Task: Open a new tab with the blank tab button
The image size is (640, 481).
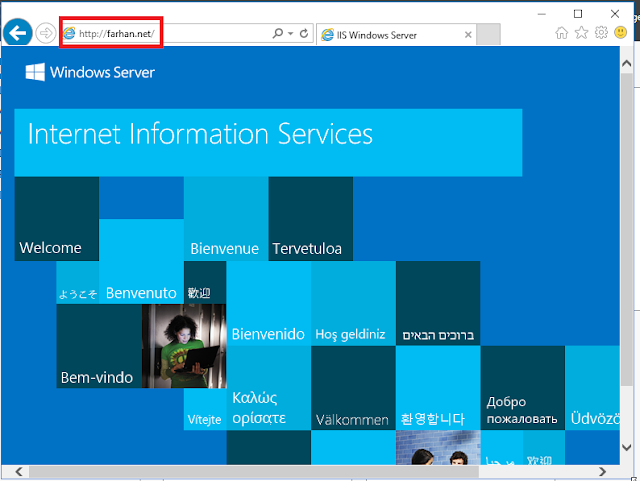Action: (488, 34)
